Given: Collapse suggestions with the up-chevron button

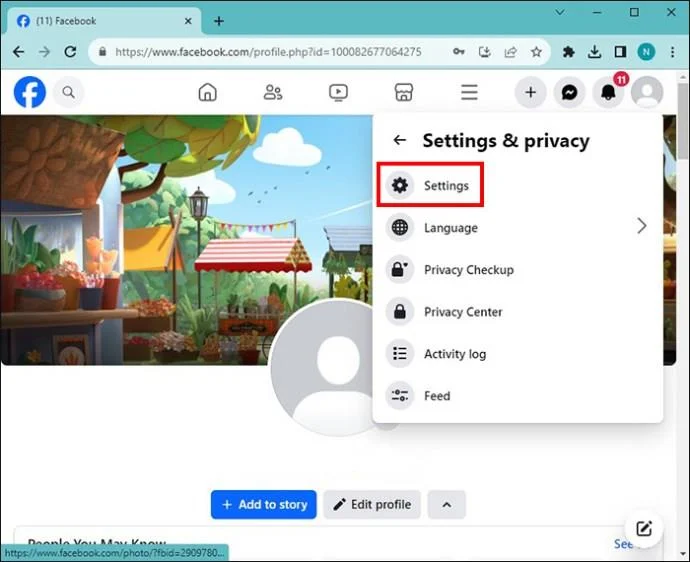Looking at the screenshot, I should point(447,504).
